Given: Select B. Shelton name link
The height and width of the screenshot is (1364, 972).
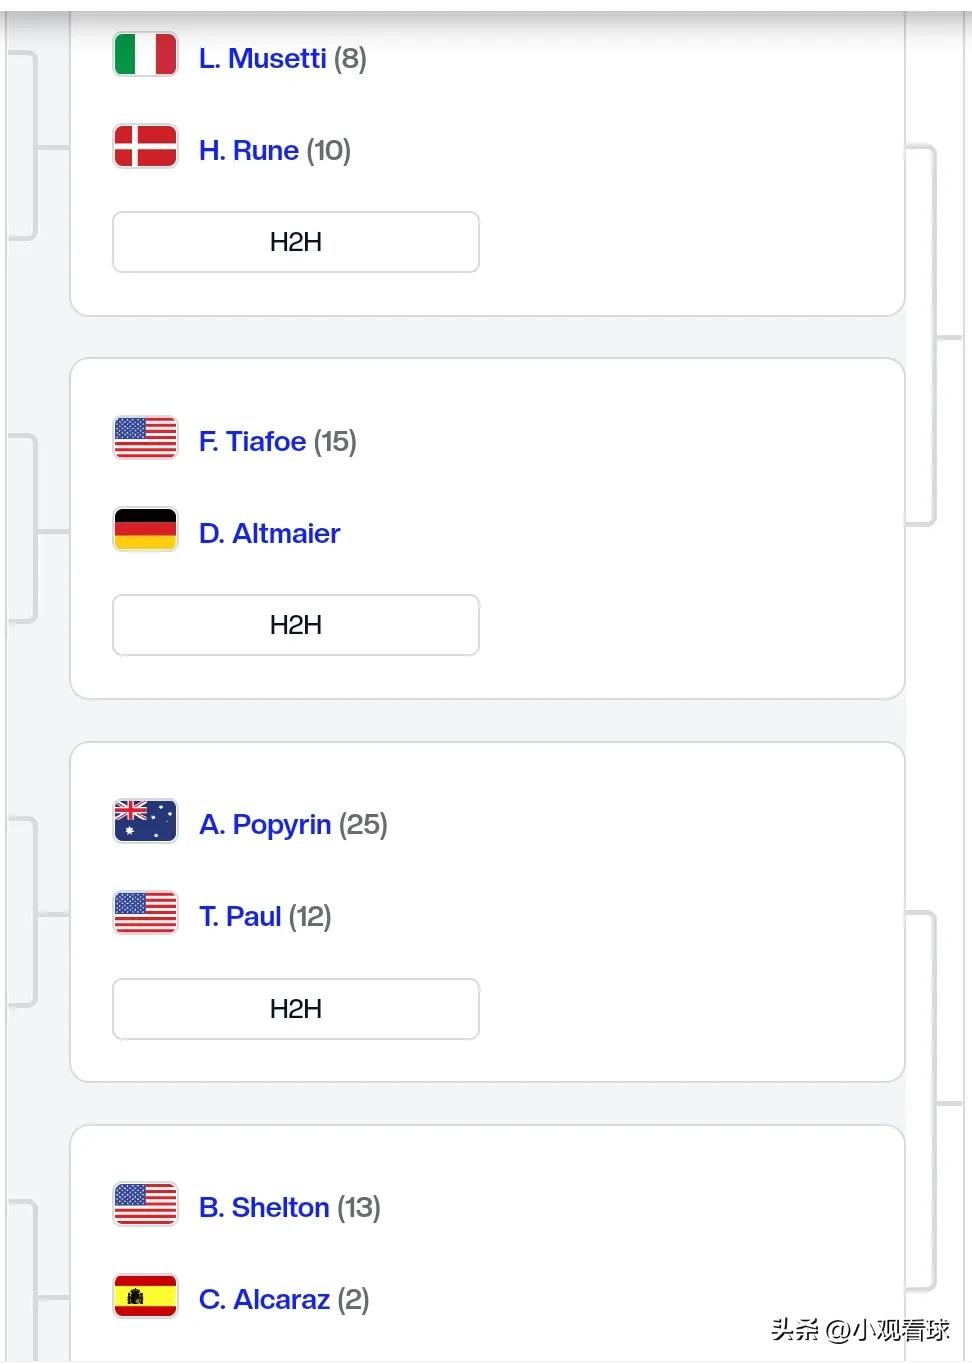Looking at the screenshot, I should [x=264, y=1207].
